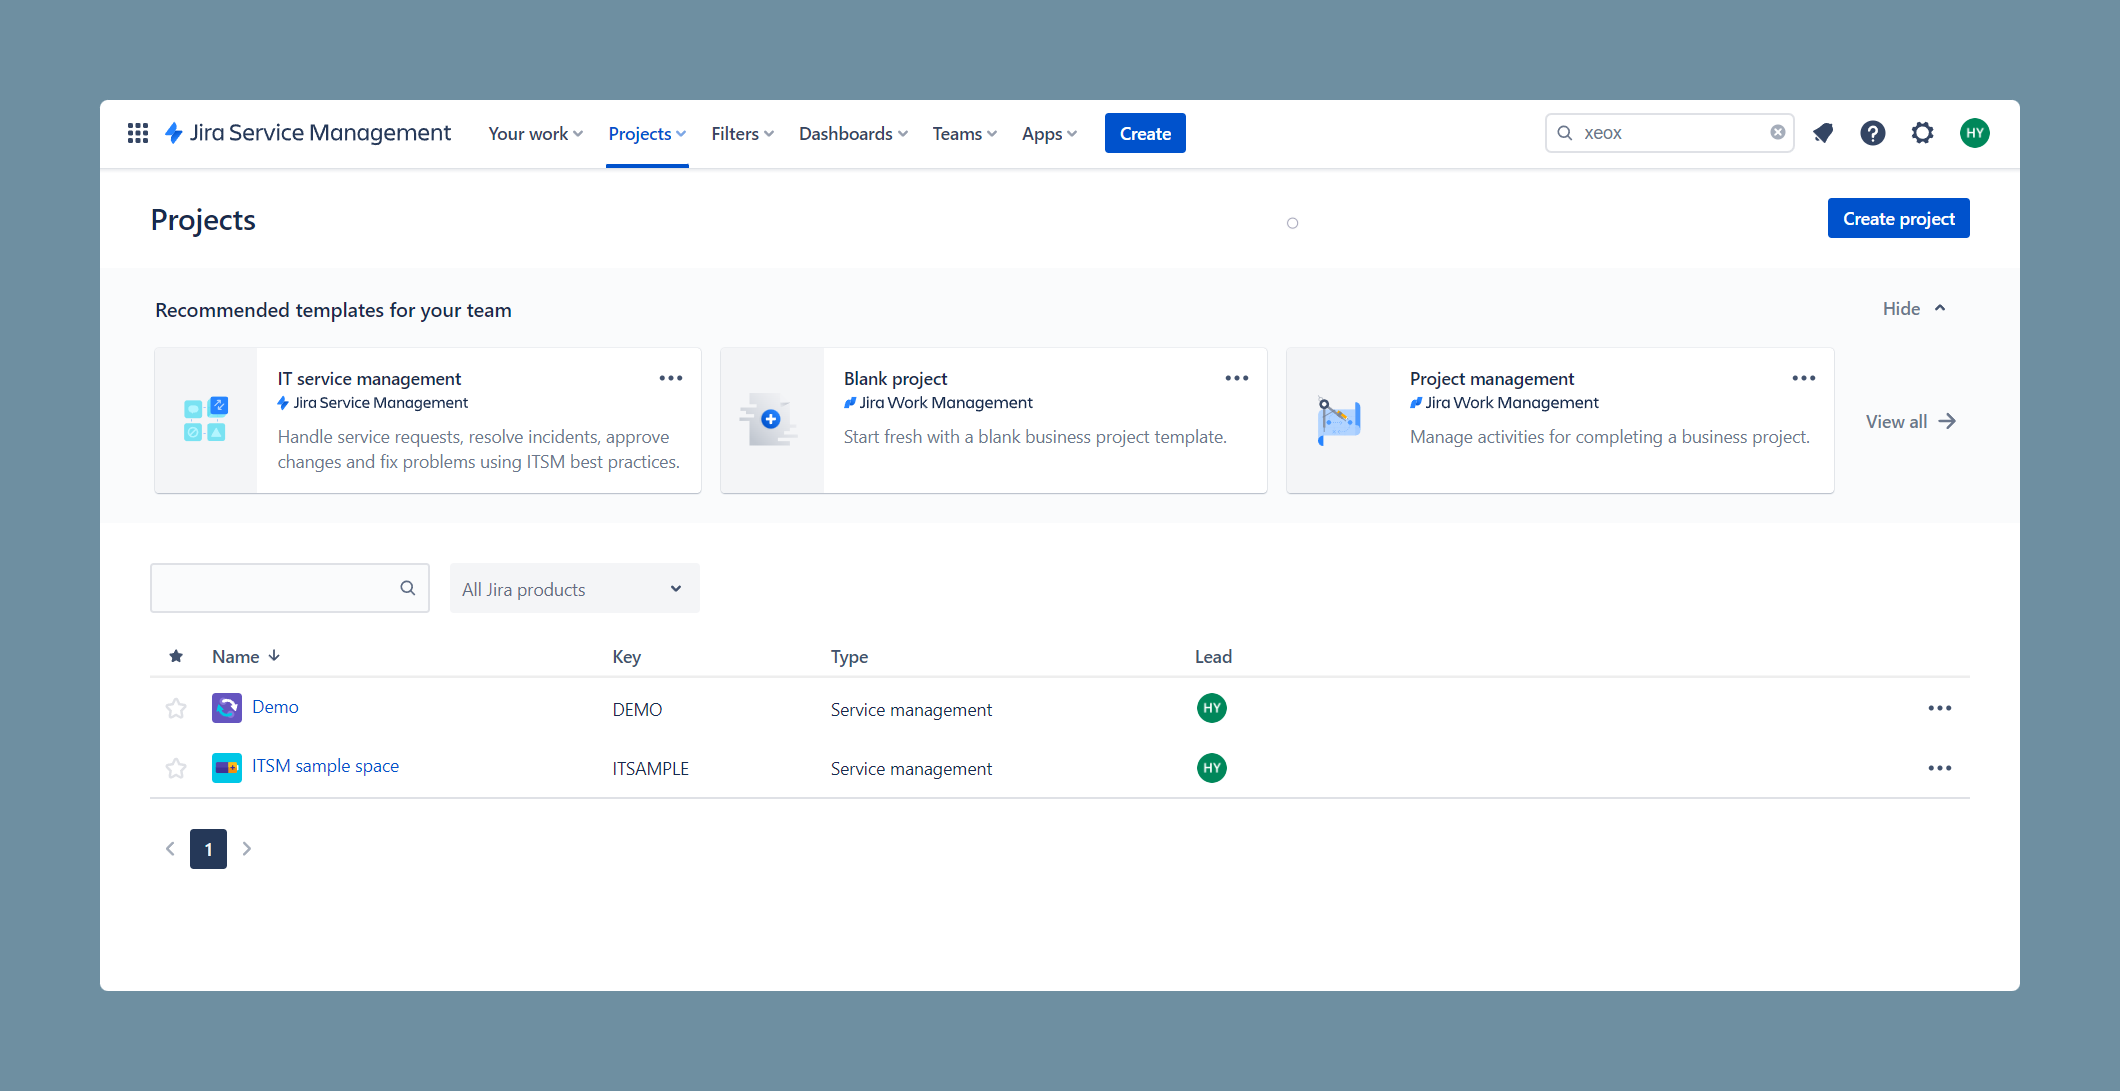The width and height of the screenshot is (2120, 1091).
Task: Go to next page arrow
Action: [247, 849]
